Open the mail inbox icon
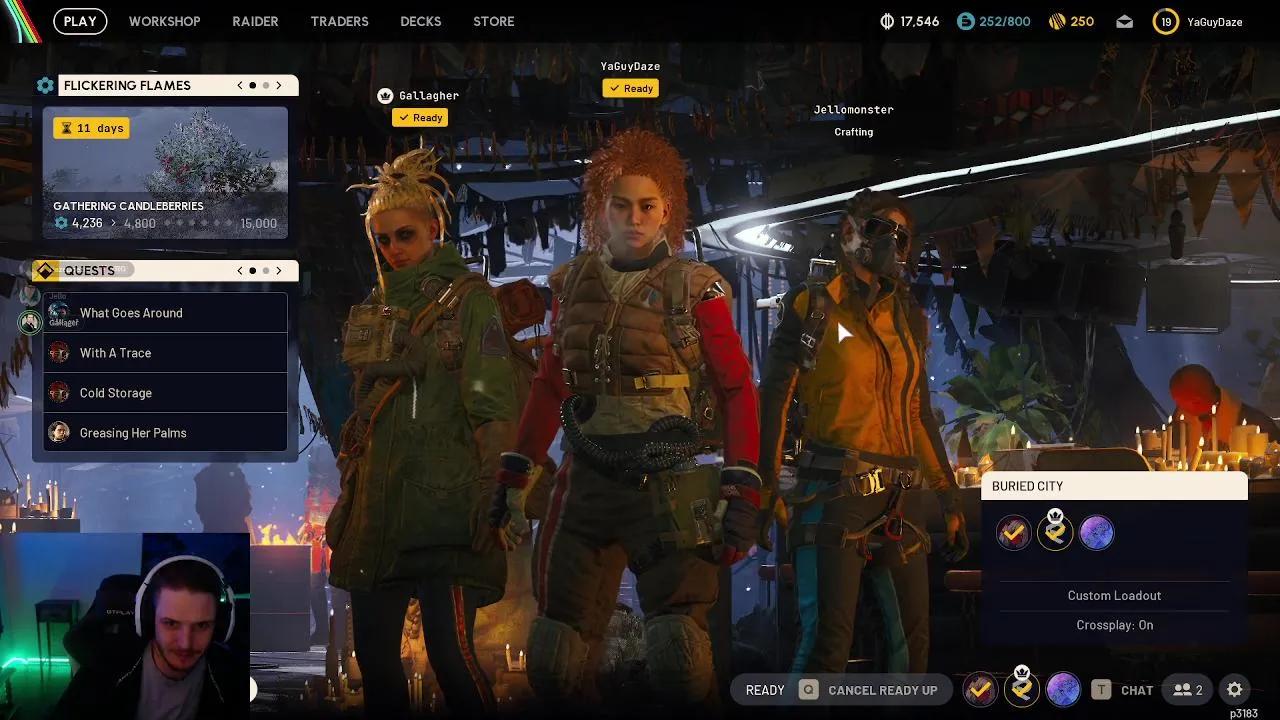Image resolution: width=1280 pixels, height=720 pixels. tap(1125, 21)
